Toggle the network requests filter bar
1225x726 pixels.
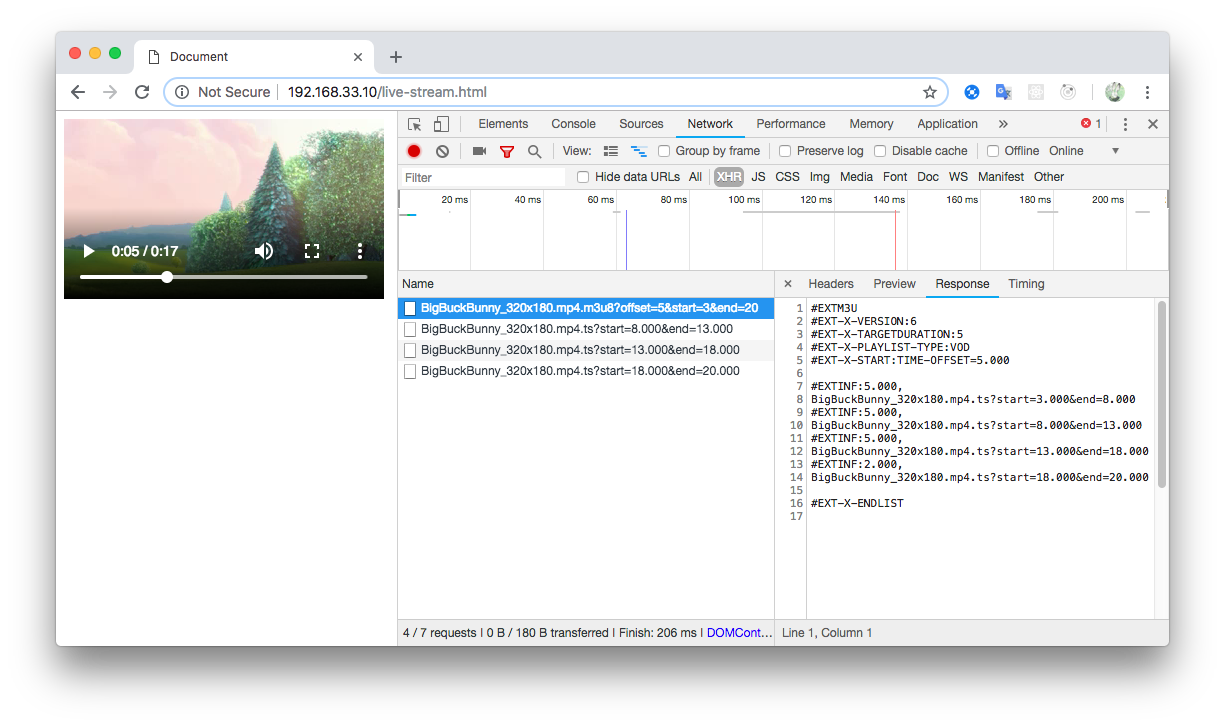pos(507,150)
